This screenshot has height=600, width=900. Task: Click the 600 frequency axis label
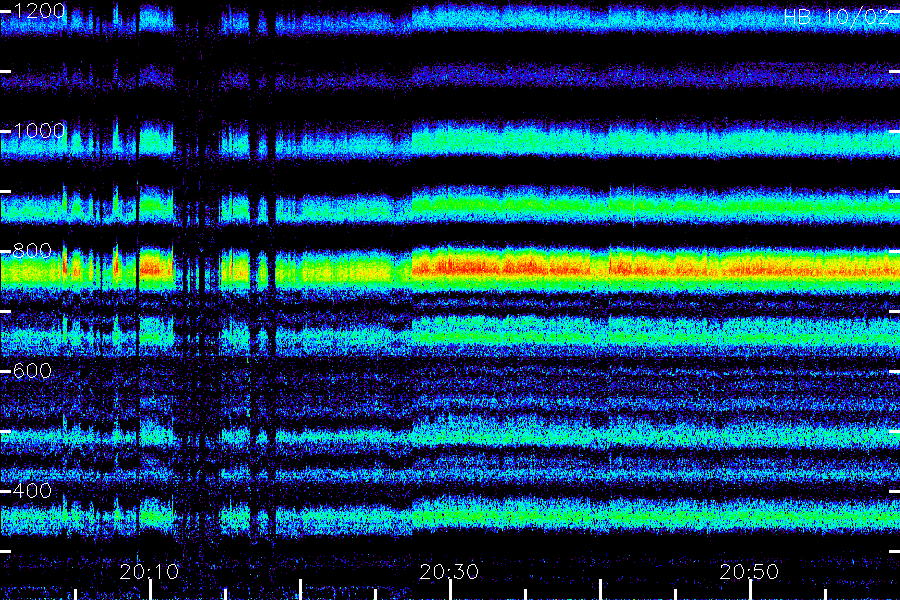[32, 370]
